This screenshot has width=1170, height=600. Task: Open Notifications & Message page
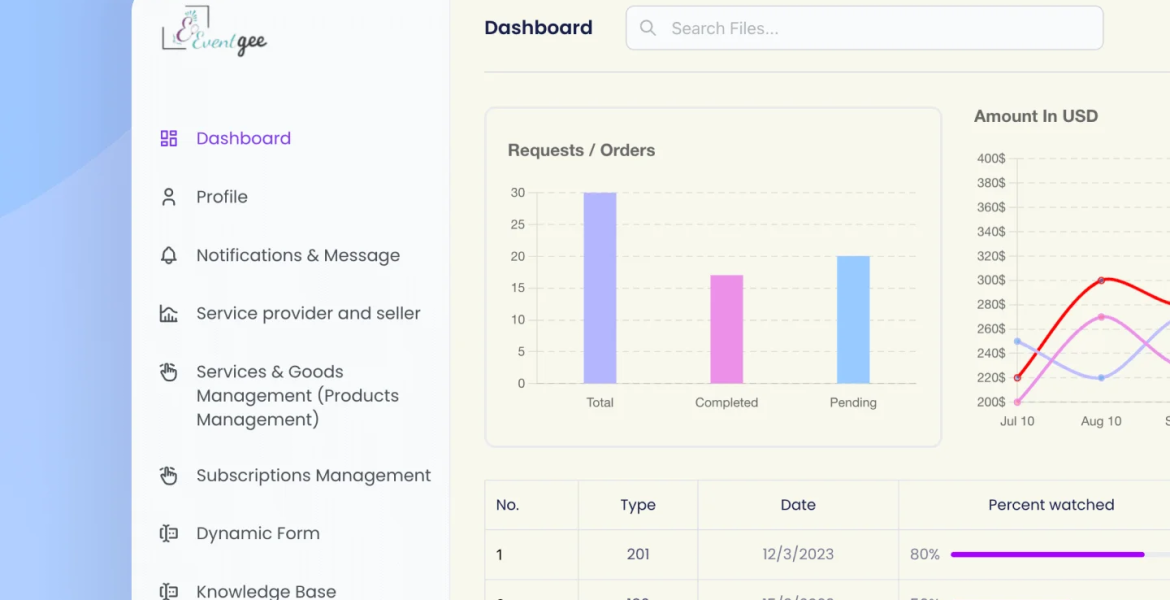click(x=297, y=255)
